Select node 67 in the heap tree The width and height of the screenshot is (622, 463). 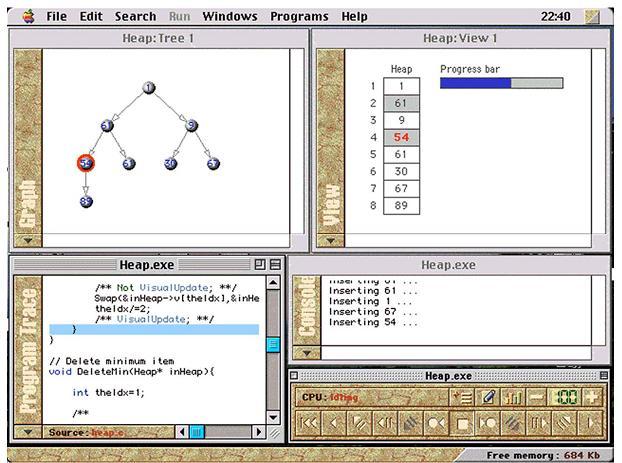pos(213,163)
